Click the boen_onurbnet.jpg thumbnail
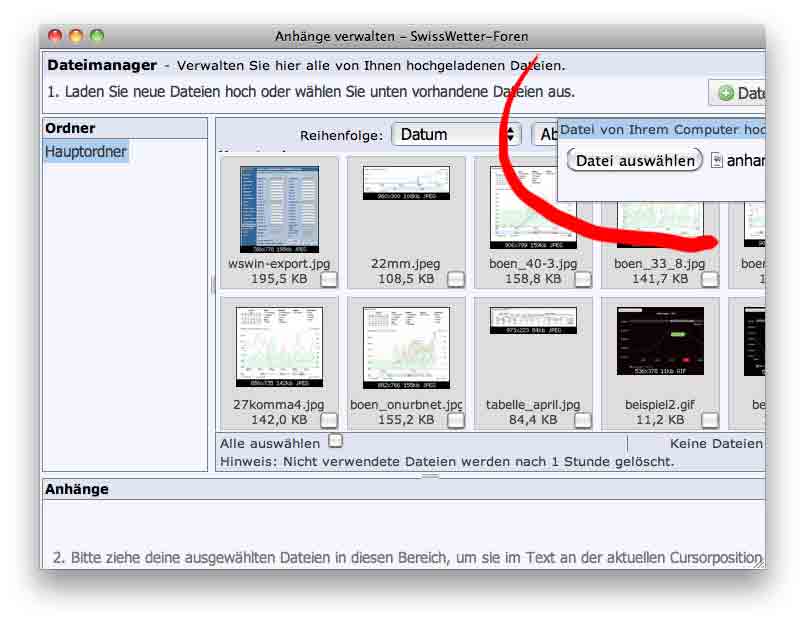 click(x=405, y=346)
